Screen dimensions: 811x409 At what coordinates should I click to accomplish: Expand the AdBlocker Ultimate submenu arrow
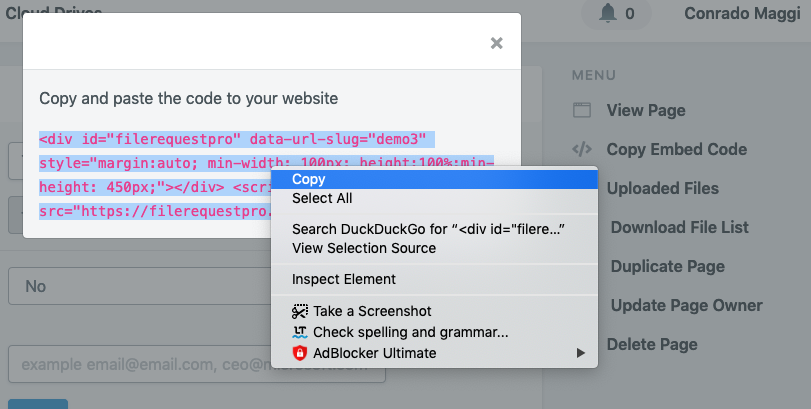coord(581,353)
